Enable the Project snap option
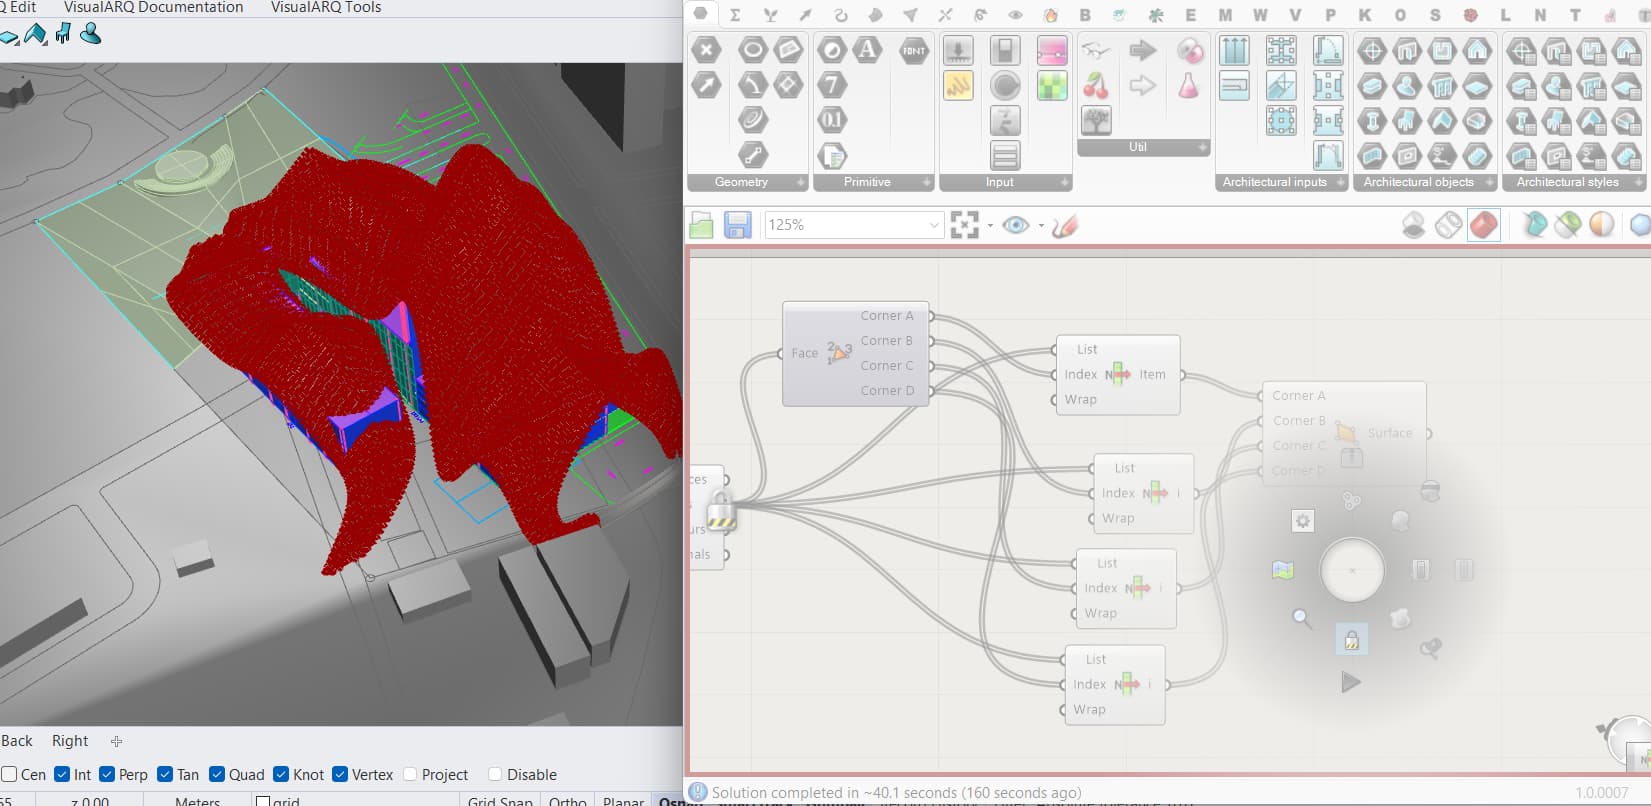This screenshot has height=806, width=1651. tap(410, 774)
